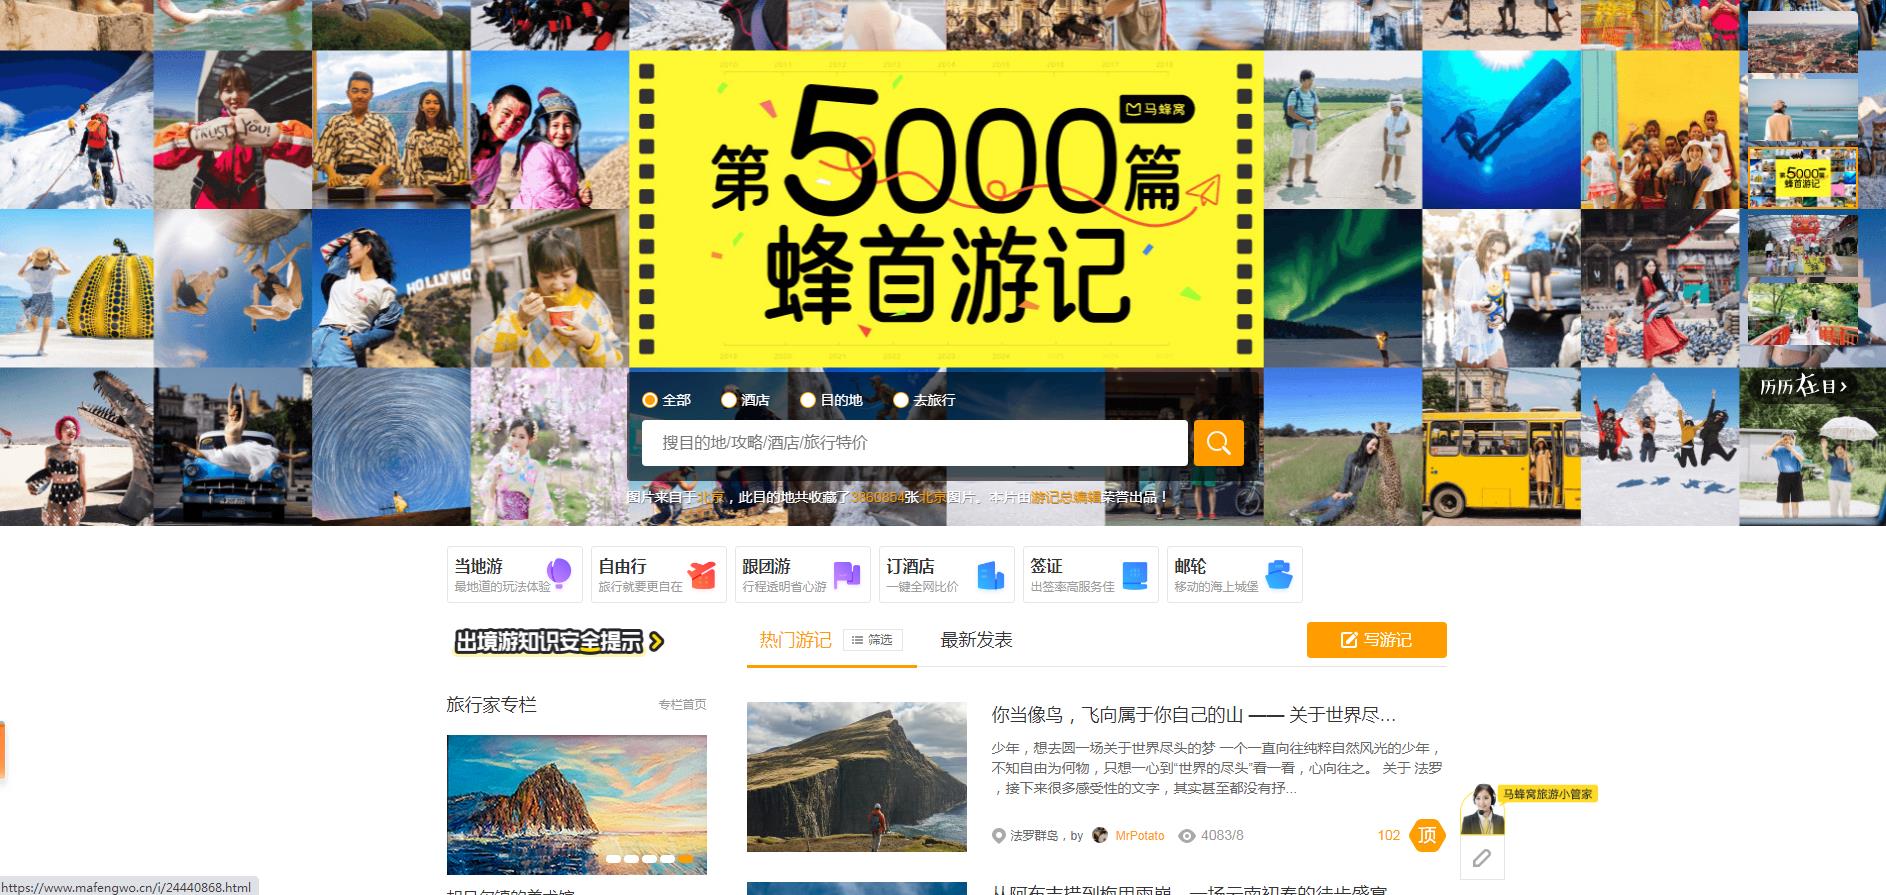The image size is (1886, 895).
Task: Click the location pin icon beside 法罗群岛
Action: (998, 836)
